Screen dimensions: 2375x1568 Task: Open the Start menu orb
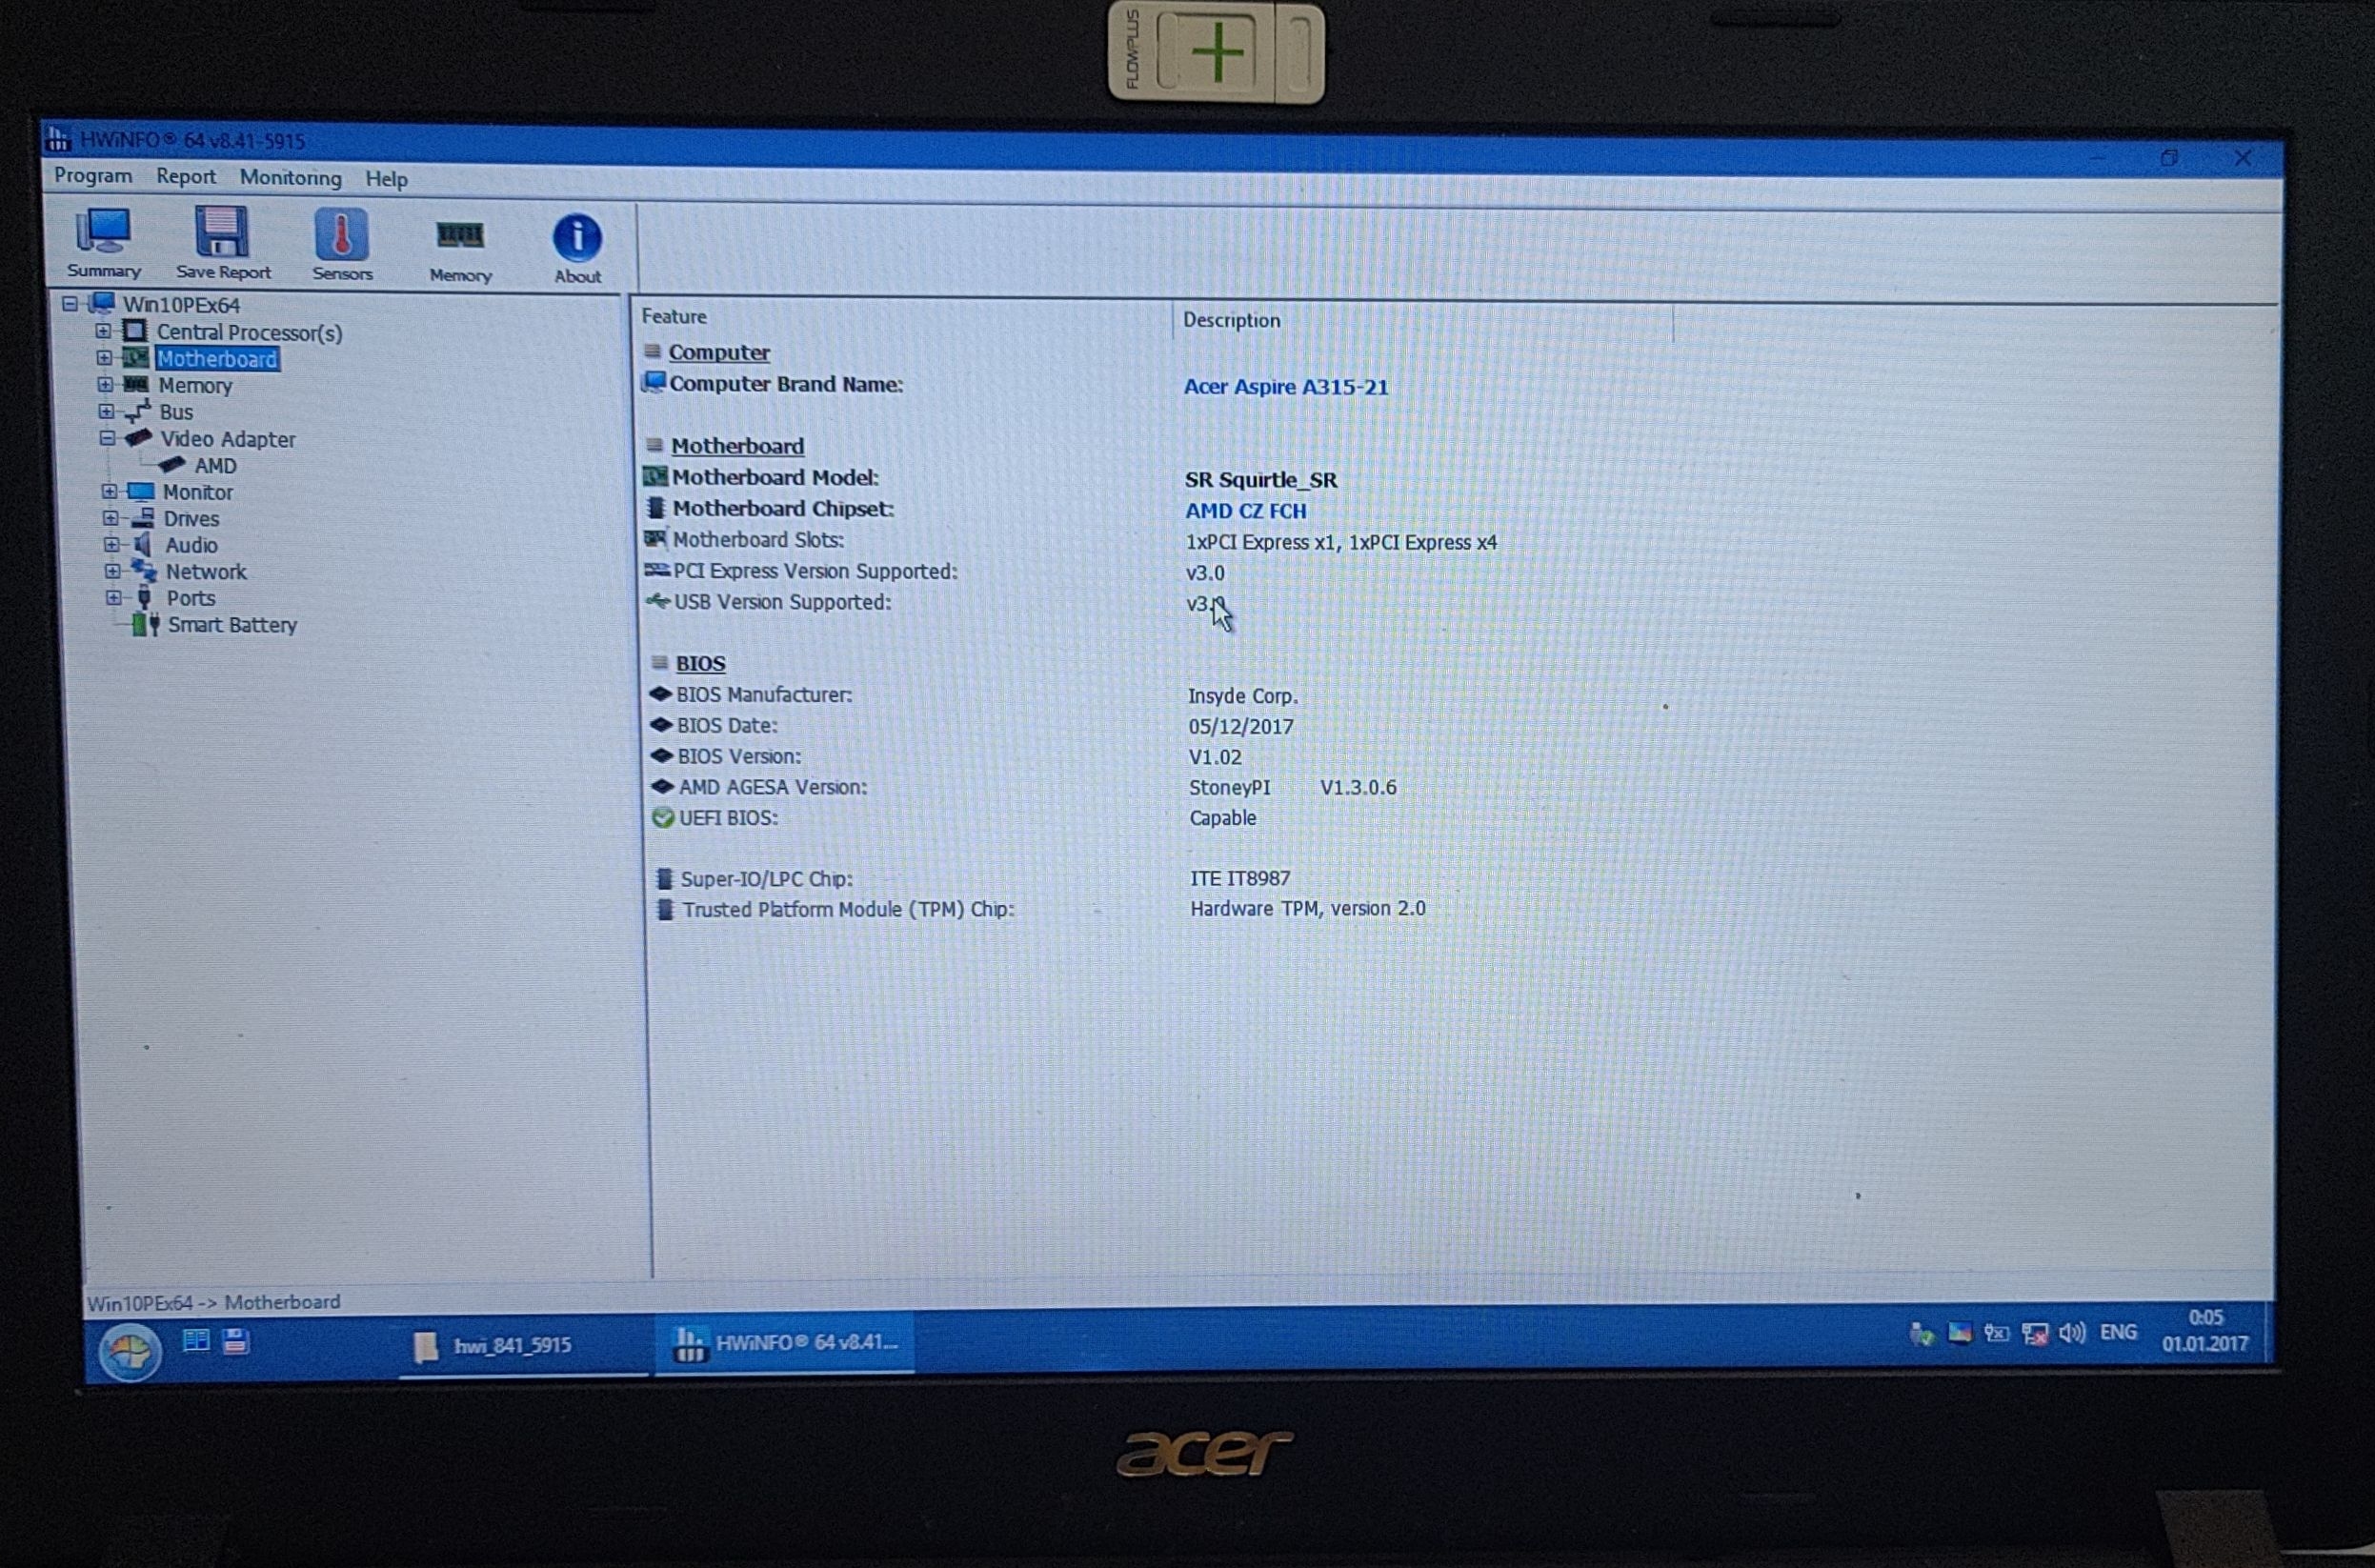(x=129, y=1351)
